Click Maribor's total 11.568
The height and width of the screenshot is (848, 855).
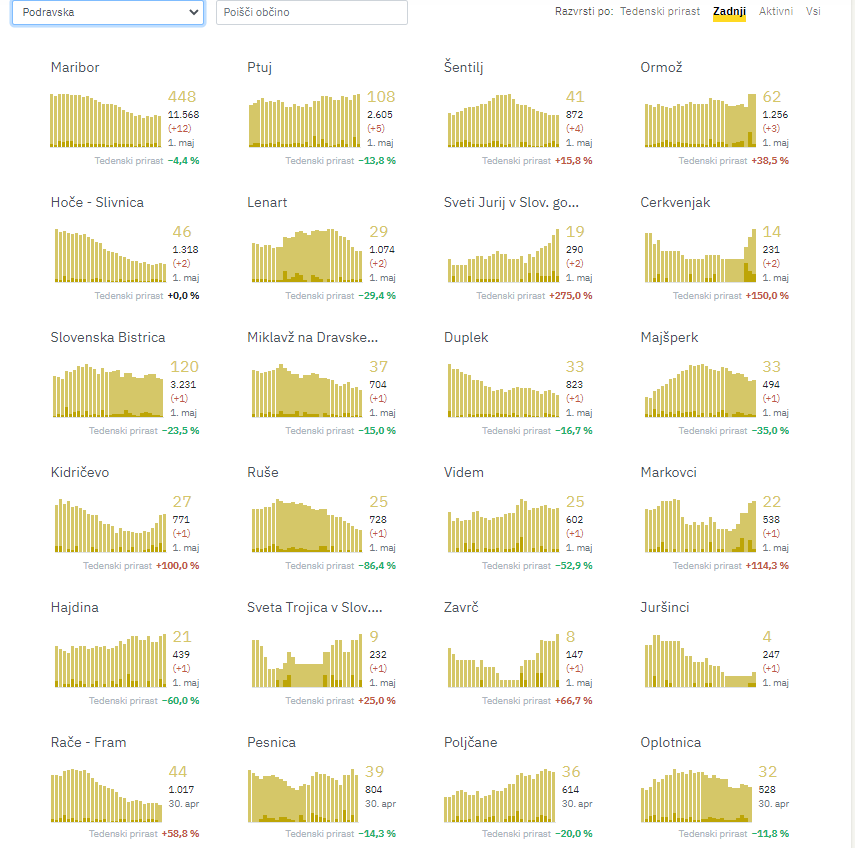183,115
